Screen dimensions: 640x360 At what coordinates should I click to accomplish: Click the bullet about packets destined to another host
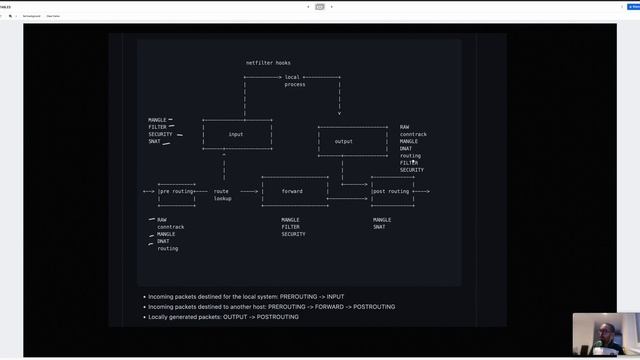pos(269,307)
